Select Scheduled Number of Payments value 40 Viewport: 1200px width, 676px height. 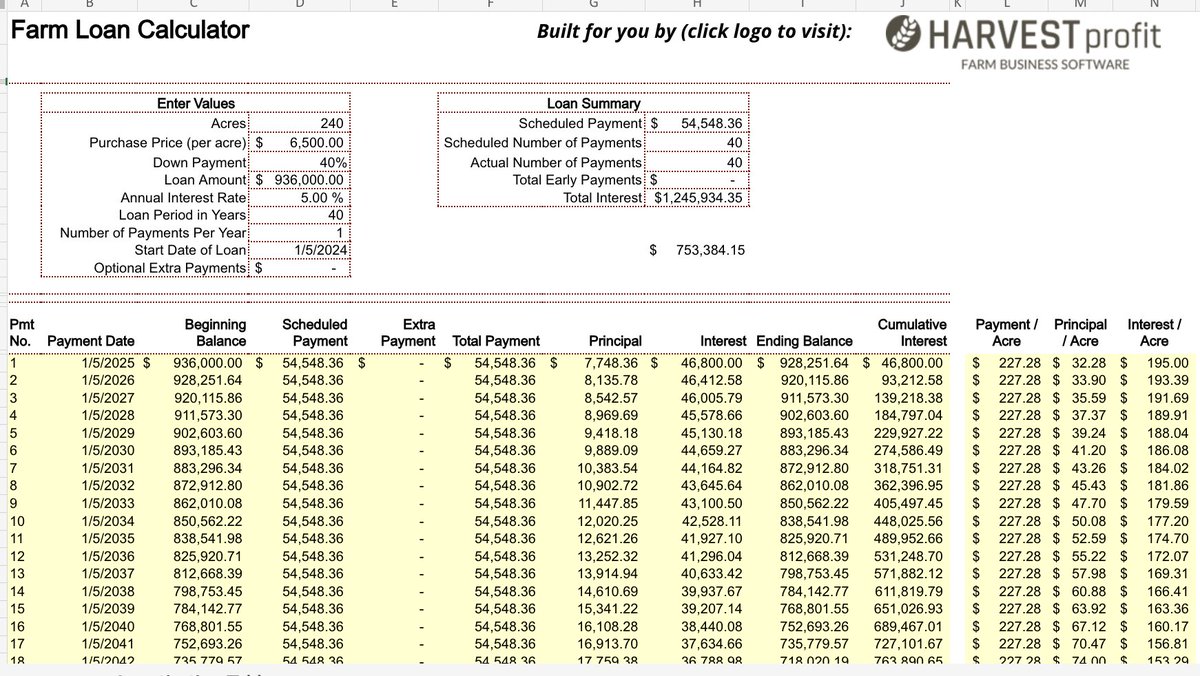coord(696,143)
